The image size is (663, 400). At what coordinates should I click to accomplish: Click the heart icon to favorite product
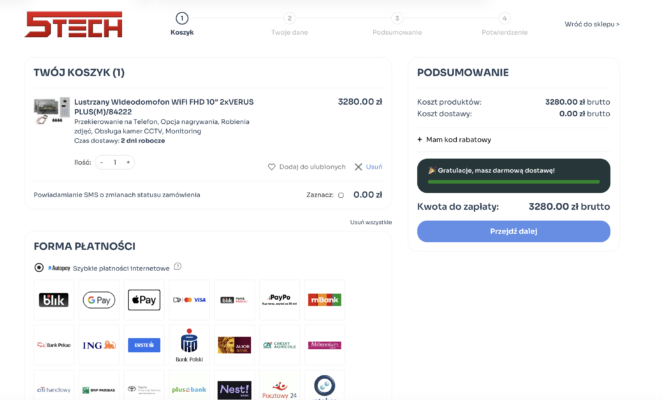271,167
